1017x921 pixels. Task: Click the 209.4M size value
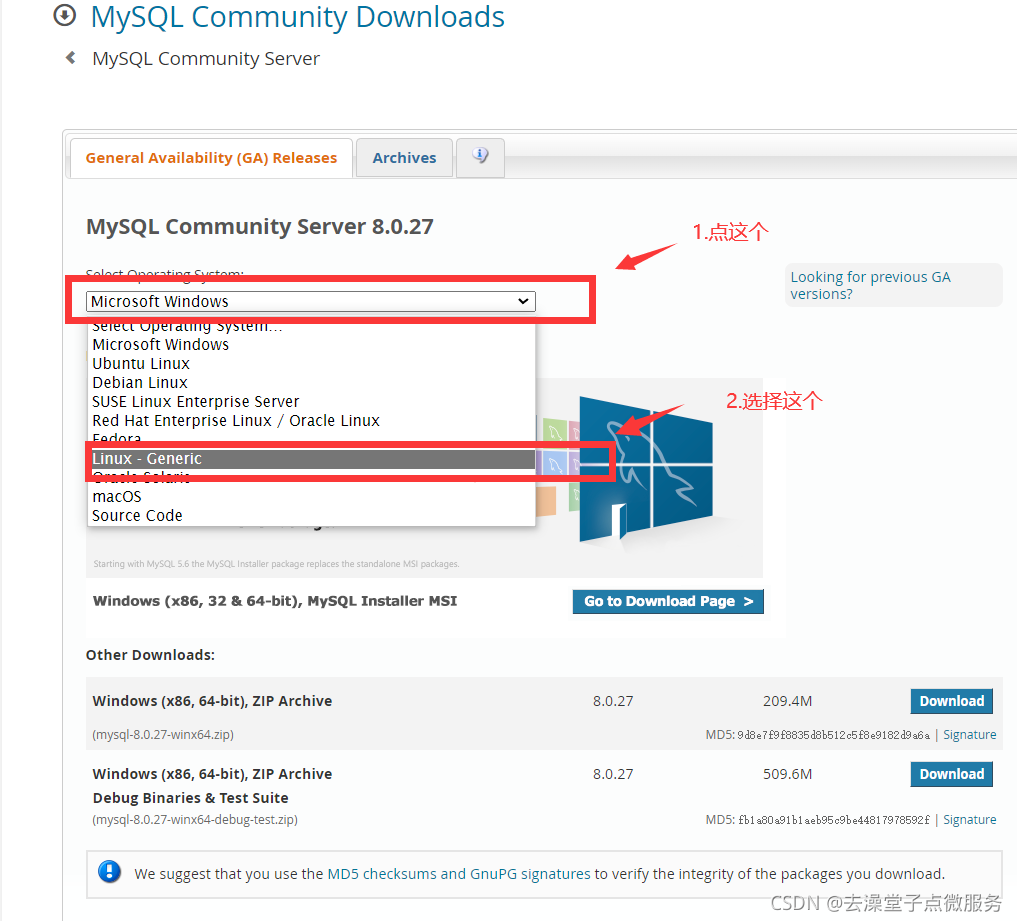coord(787,700)
